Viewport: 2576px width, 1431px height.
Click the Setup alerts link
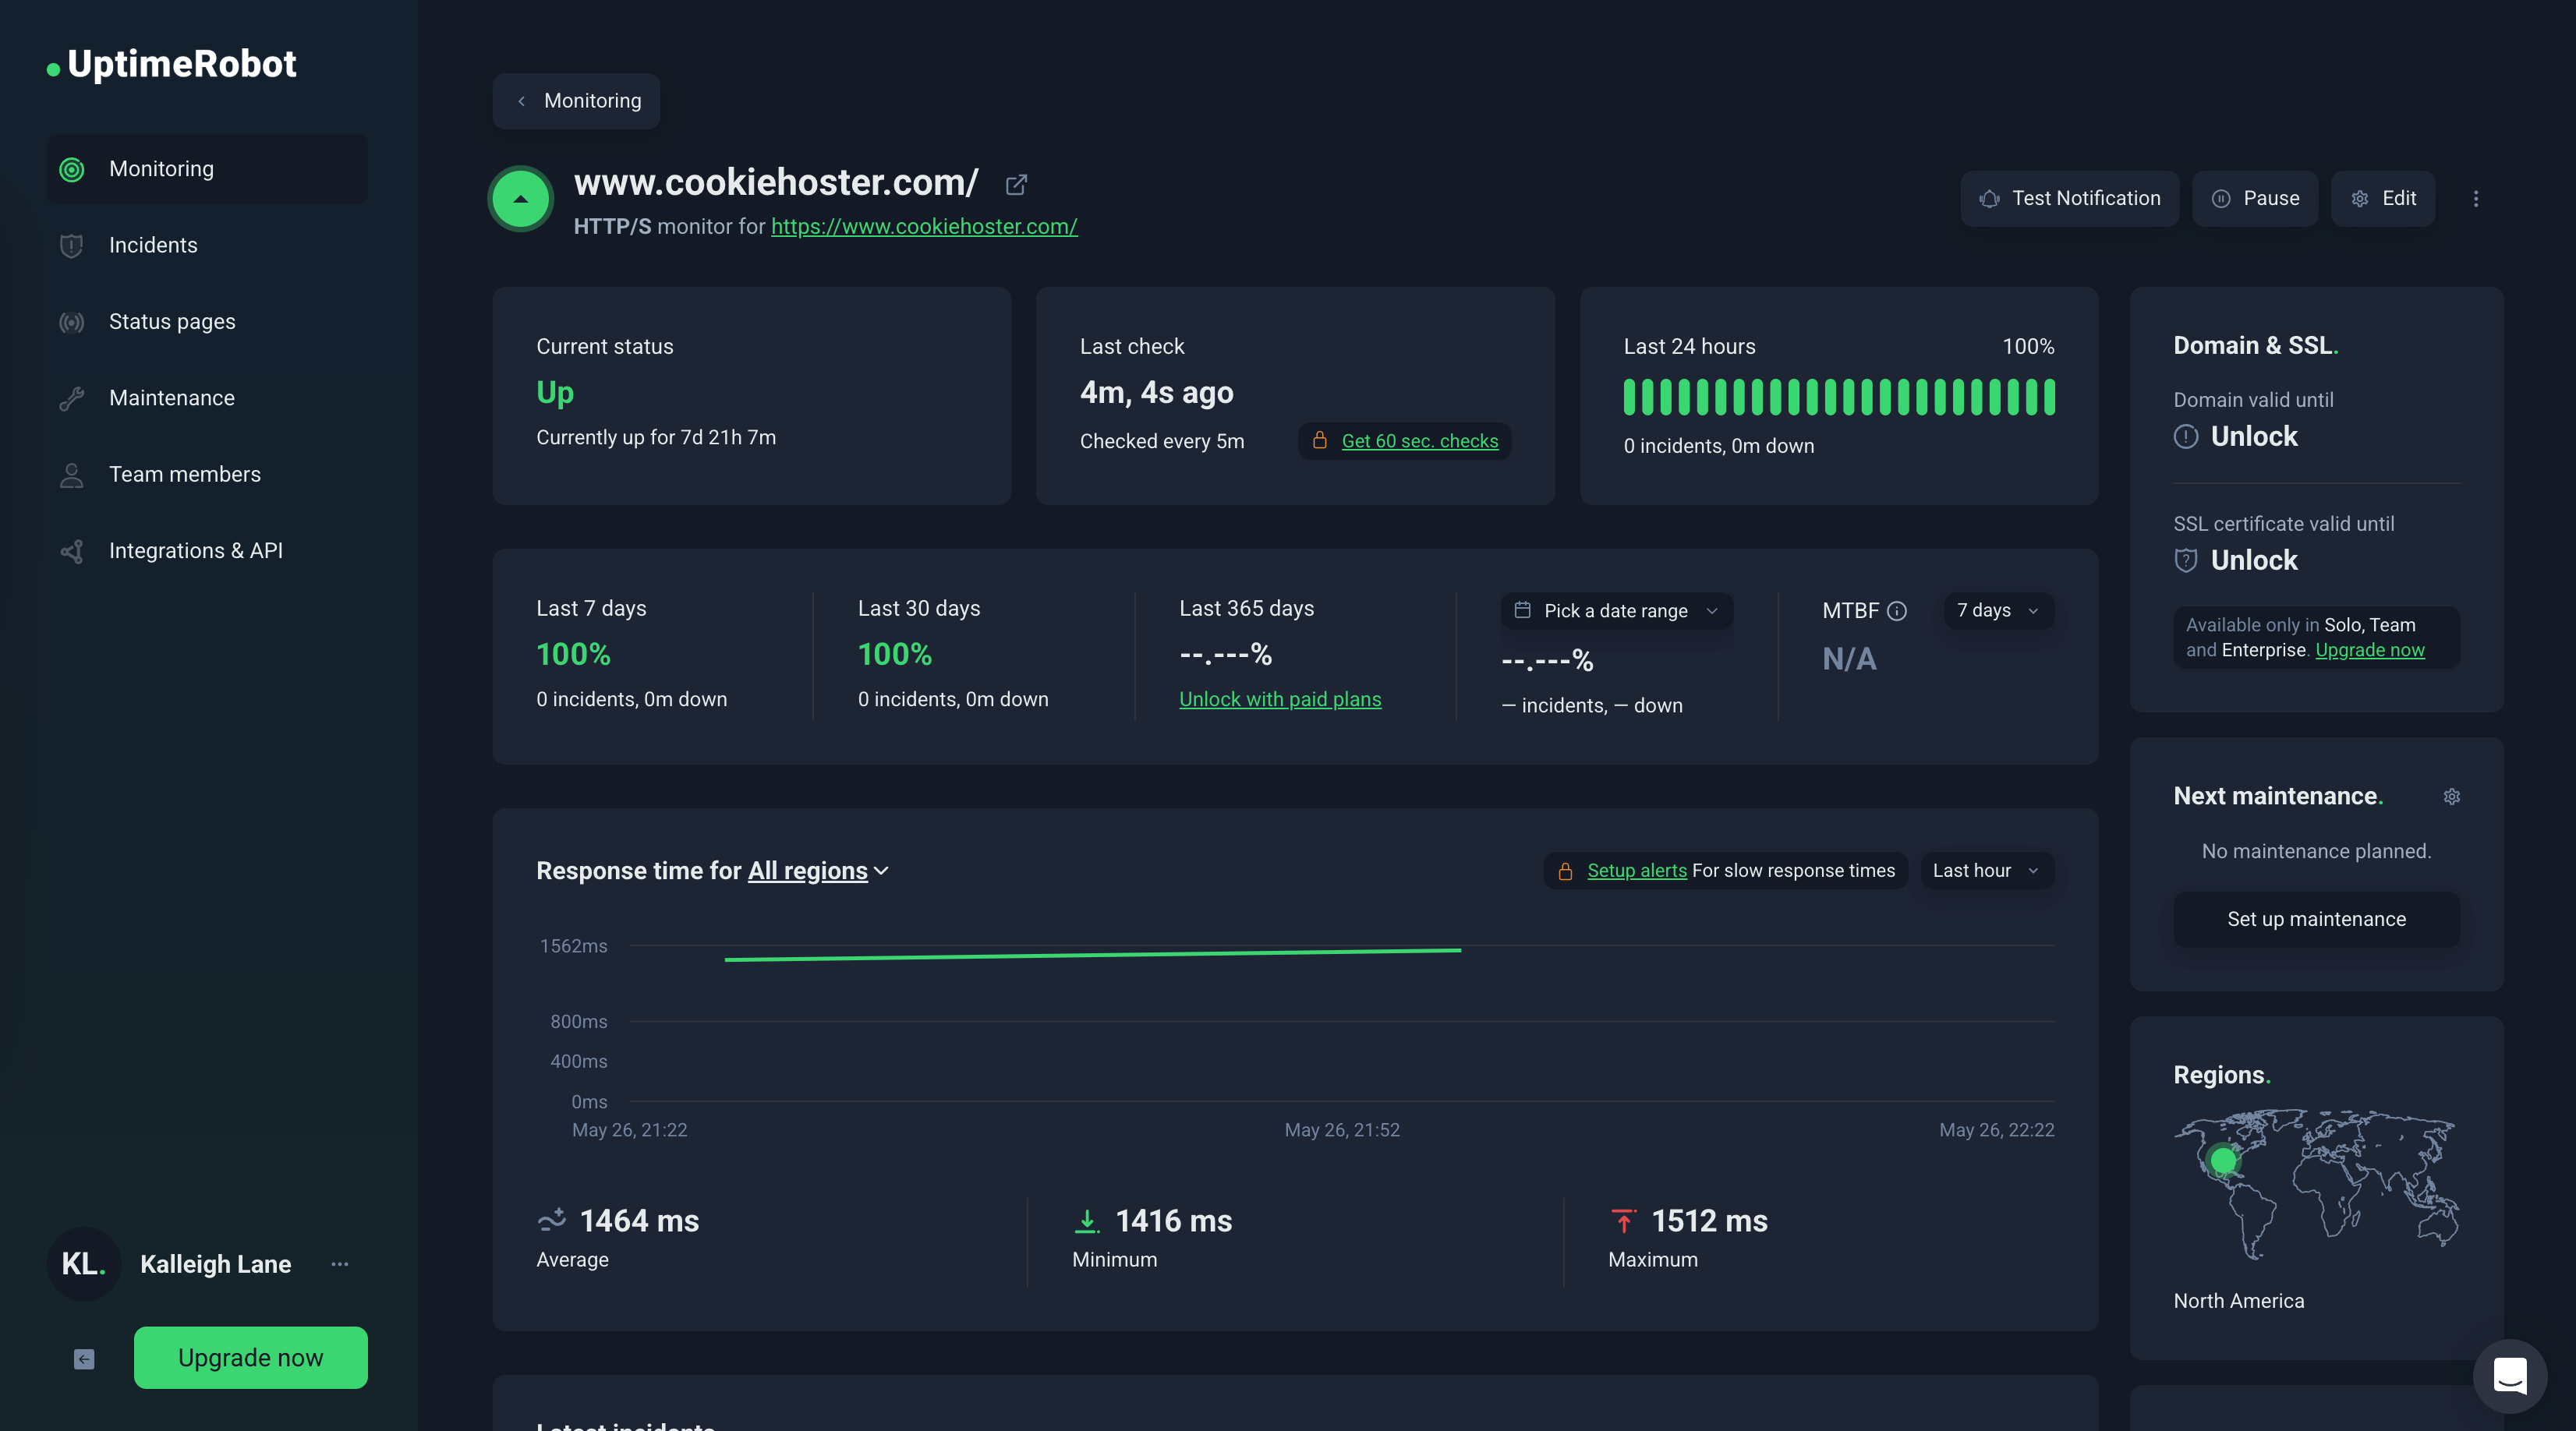[x=1636, y=871]
